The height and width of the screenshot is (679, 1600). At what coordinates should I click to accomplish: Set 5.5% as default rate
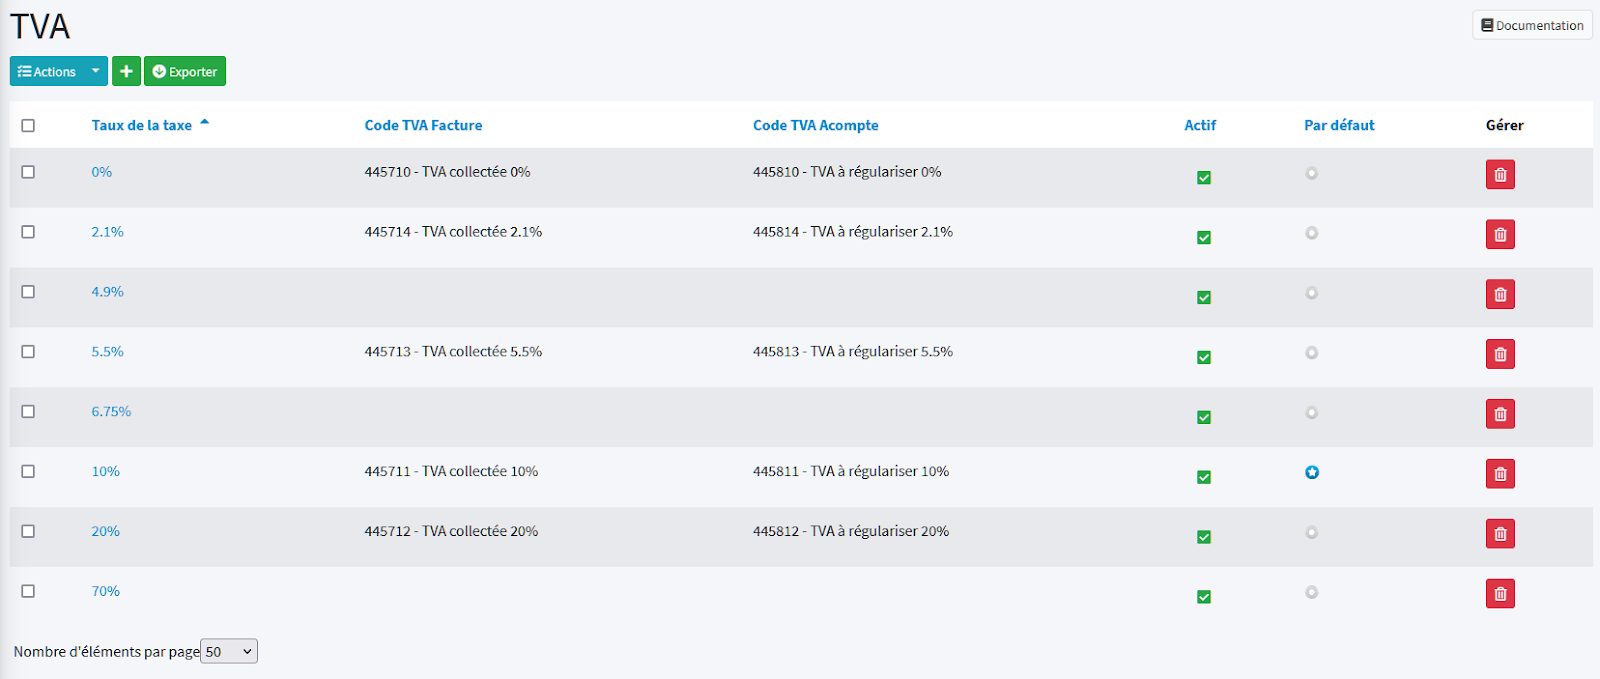[x=1312, y=353]
